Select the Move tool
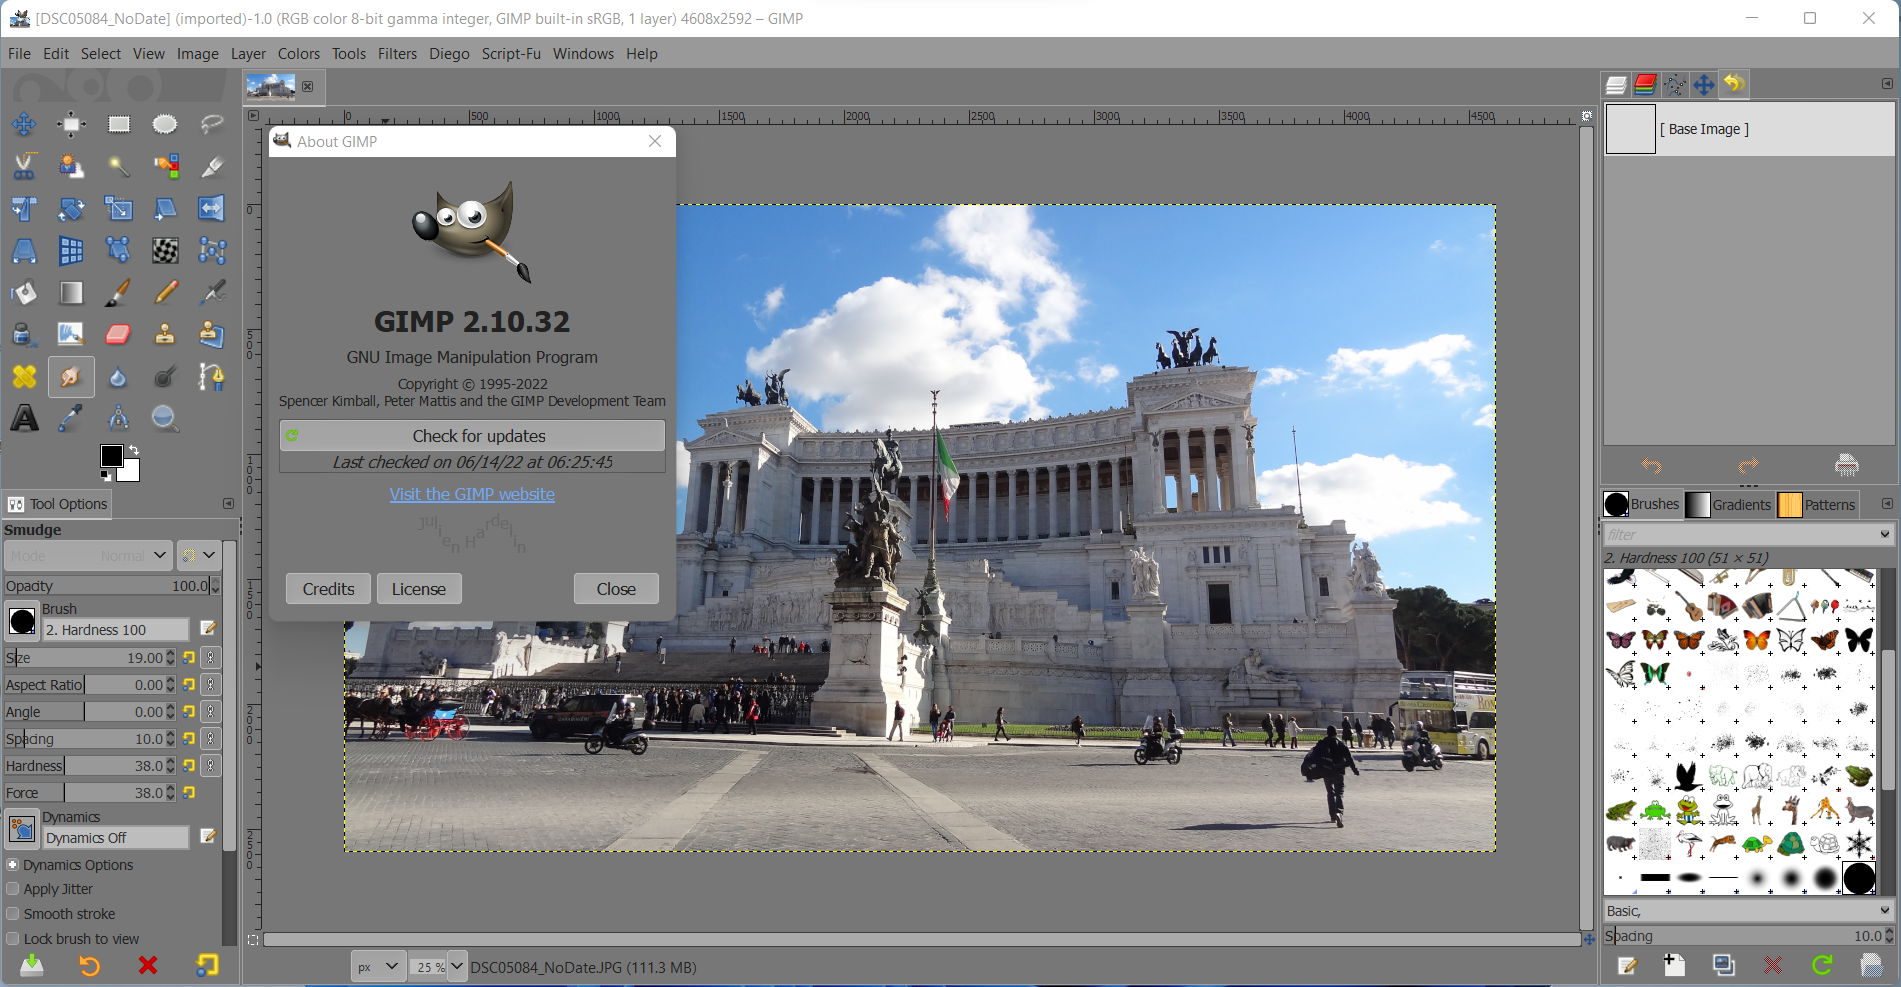This screenshot has height=987, width=1901. (x=24, y=124)
